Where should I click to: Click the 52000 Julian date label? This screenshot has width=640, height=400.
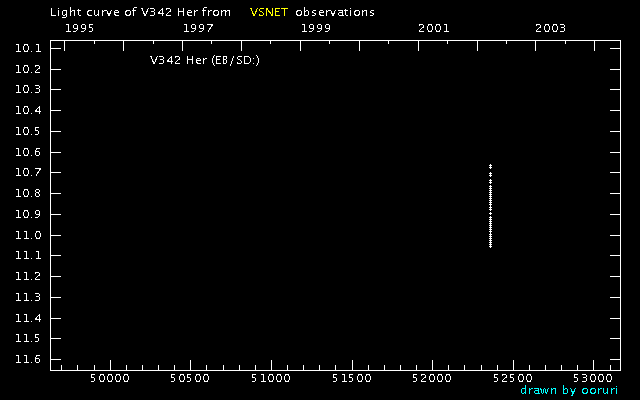(432, 378)
